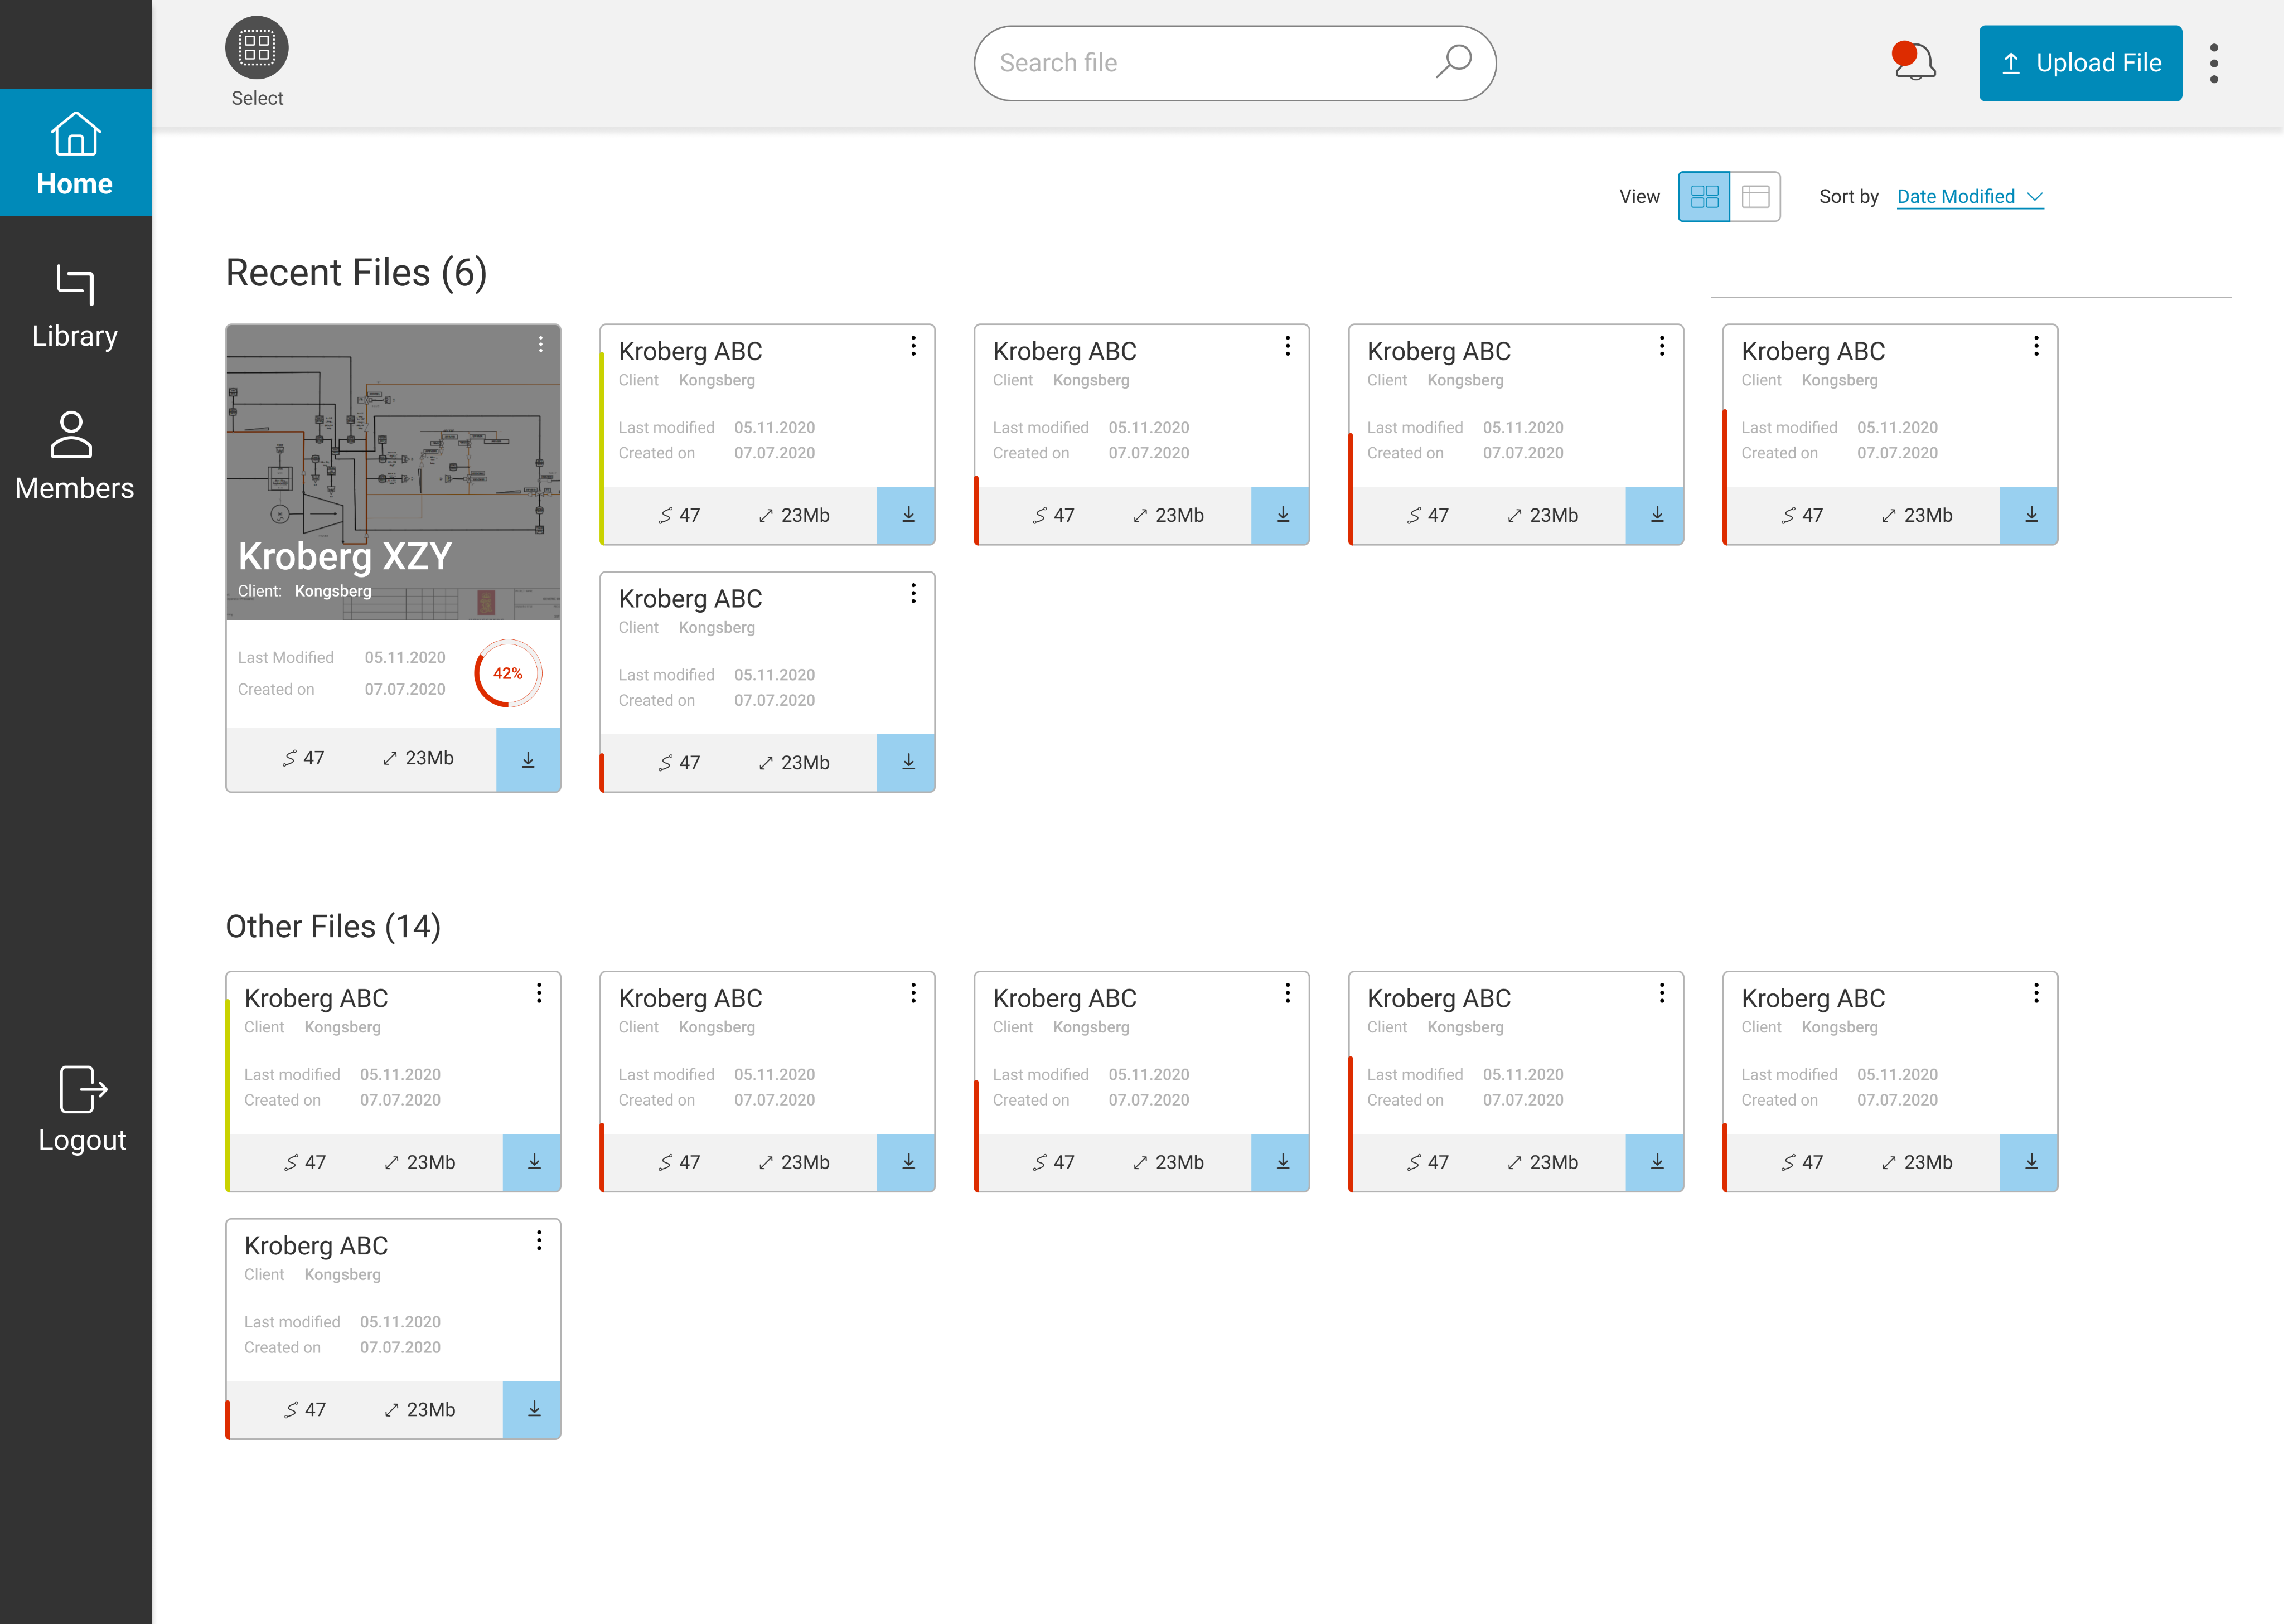Click the 42% progress ring

pos(508,674)
